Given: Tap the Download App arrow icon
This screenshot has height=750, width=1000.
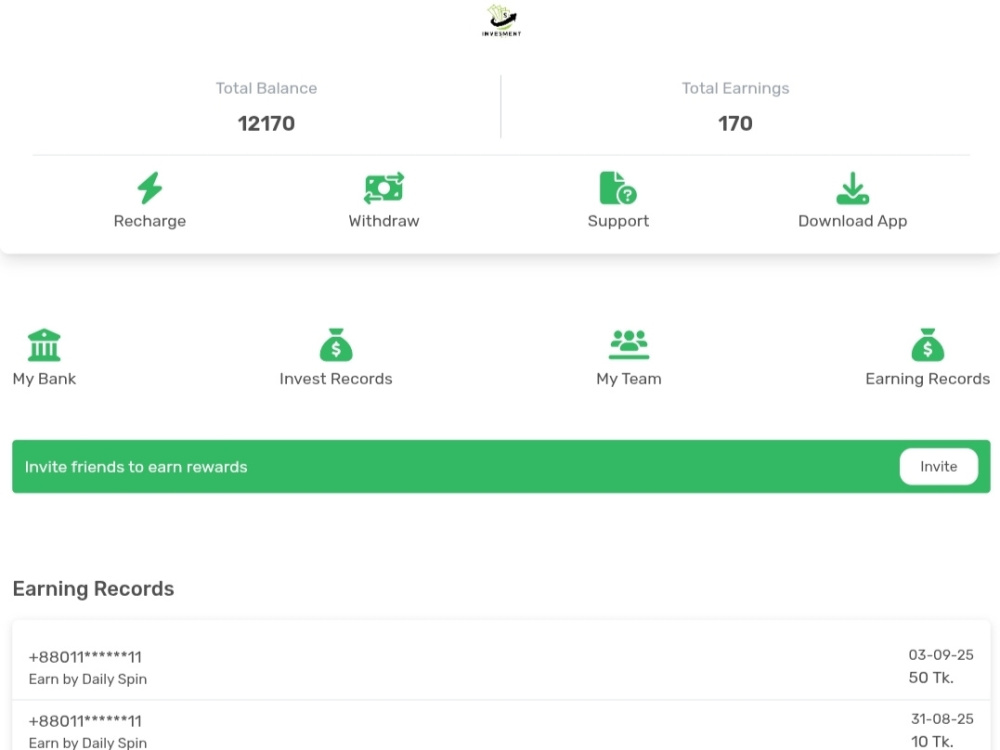Looking at the screenshot, I should click(x=853, y=188).
